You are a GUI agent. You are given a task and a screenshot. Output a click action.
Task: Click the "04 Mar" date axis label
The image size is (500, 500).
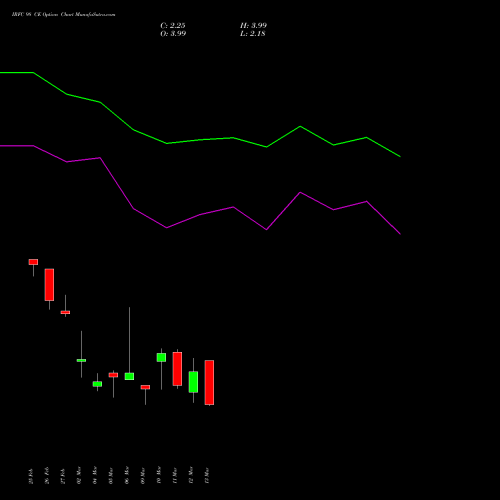pos(95,475)
